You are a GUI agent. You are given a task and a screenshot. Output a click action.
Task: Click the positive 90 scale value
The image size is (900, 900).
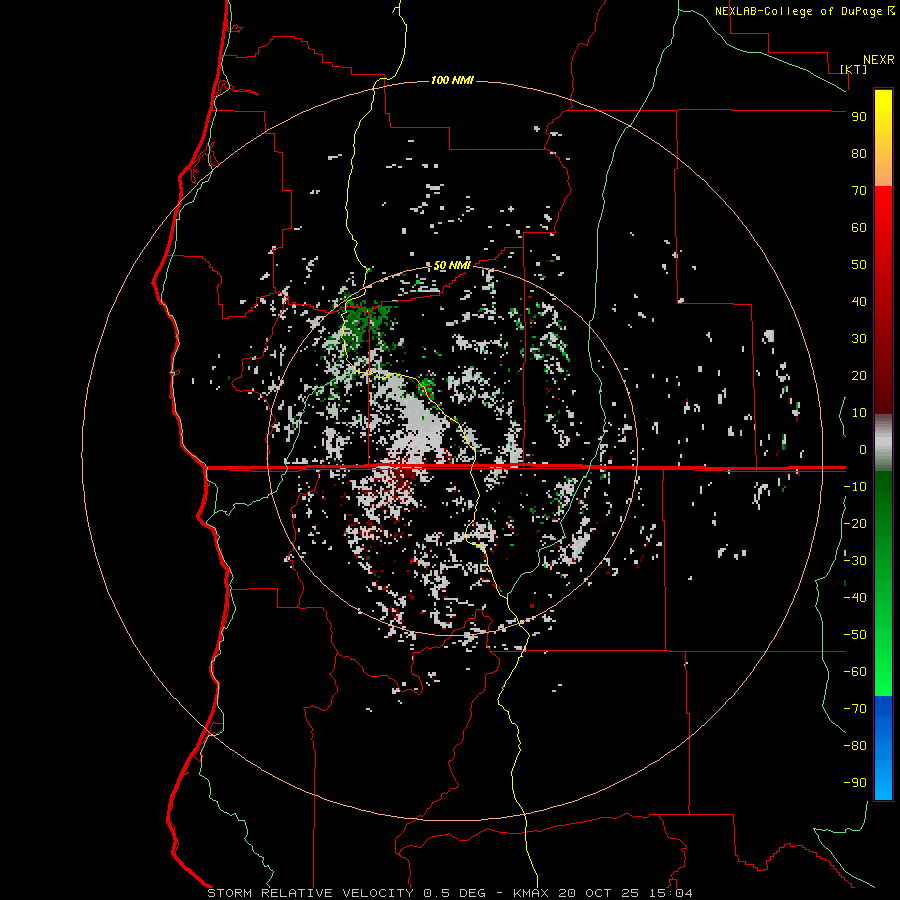click(x=859, y=117)
